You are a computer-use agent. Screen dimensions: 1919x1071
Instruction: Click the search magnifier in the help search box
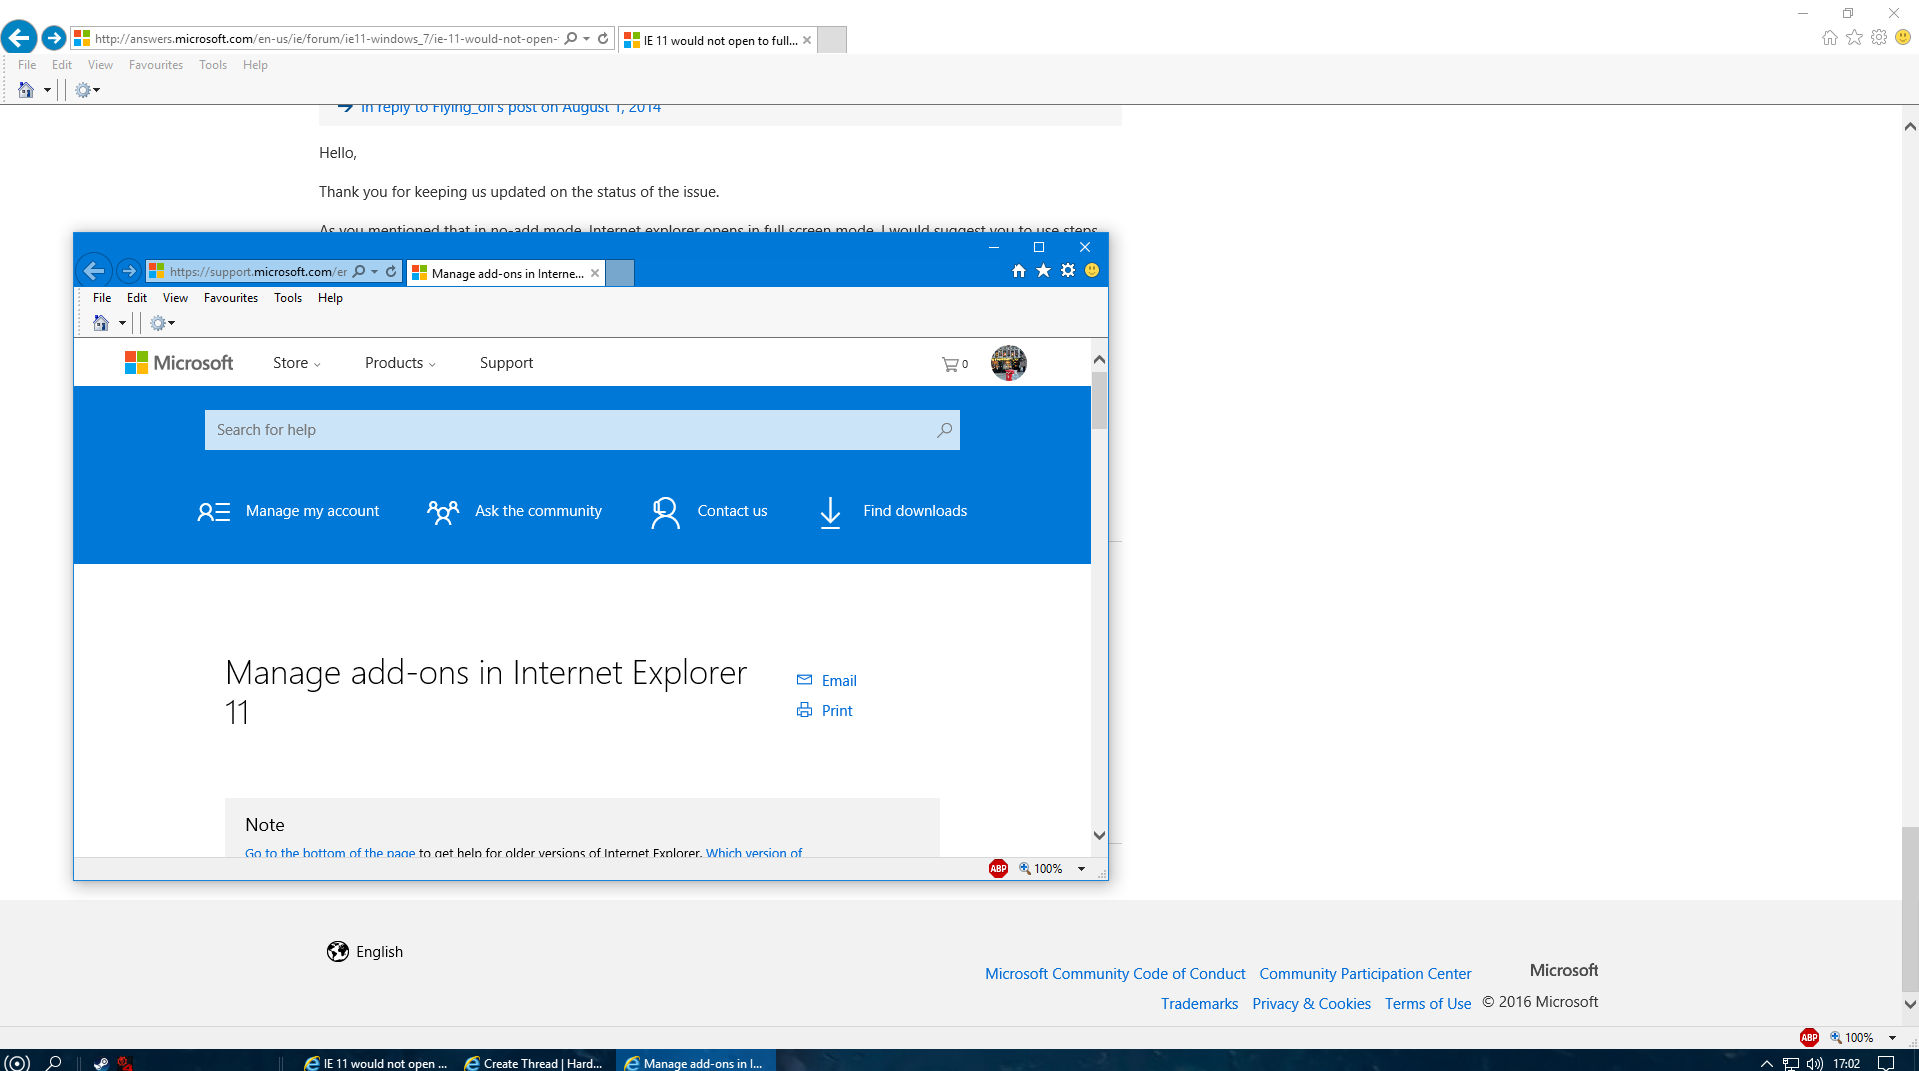pos(944,430)
